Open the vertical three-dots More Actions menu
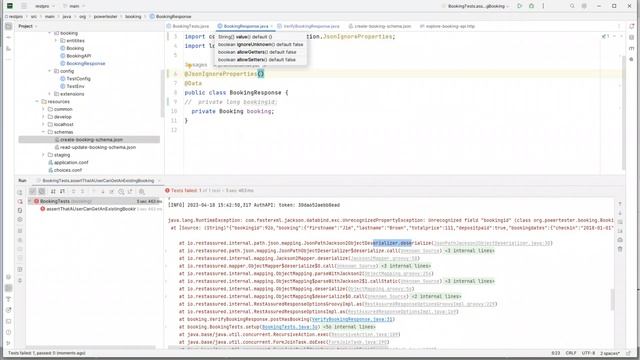 pos(543,6)
